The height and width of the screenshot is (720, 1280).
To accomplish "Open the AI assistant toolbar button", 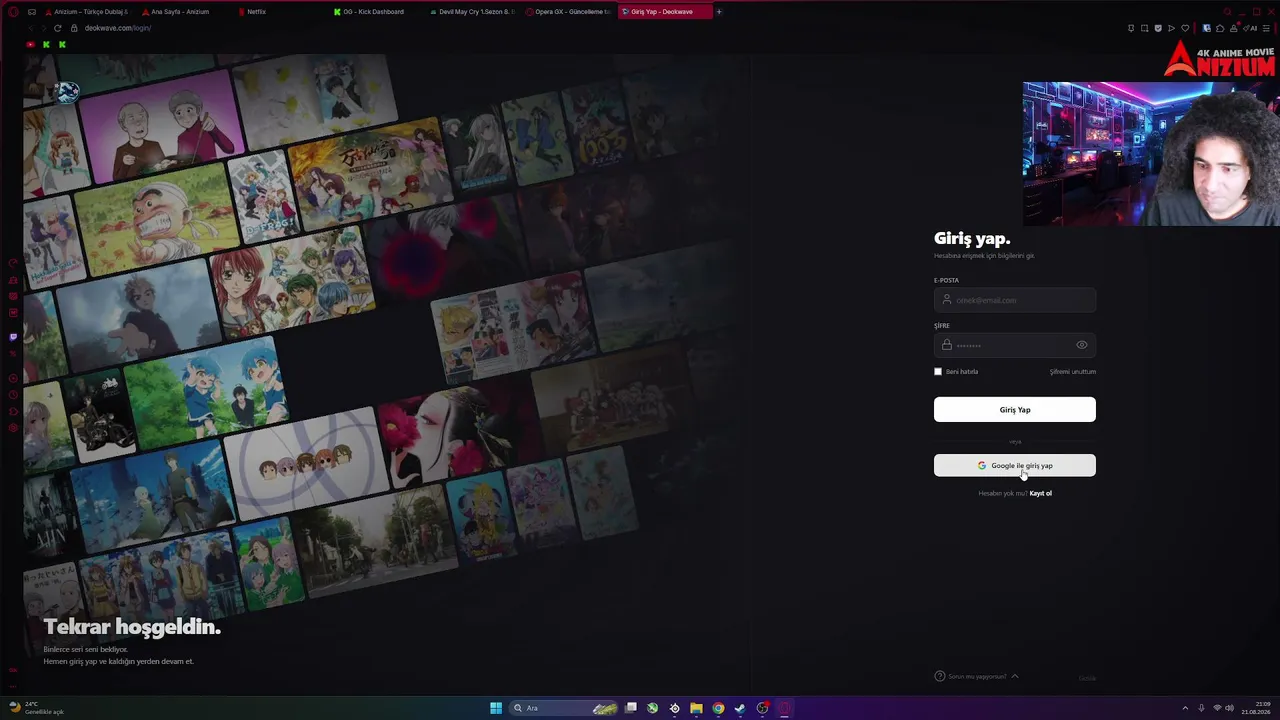I will click(1252, 28).
